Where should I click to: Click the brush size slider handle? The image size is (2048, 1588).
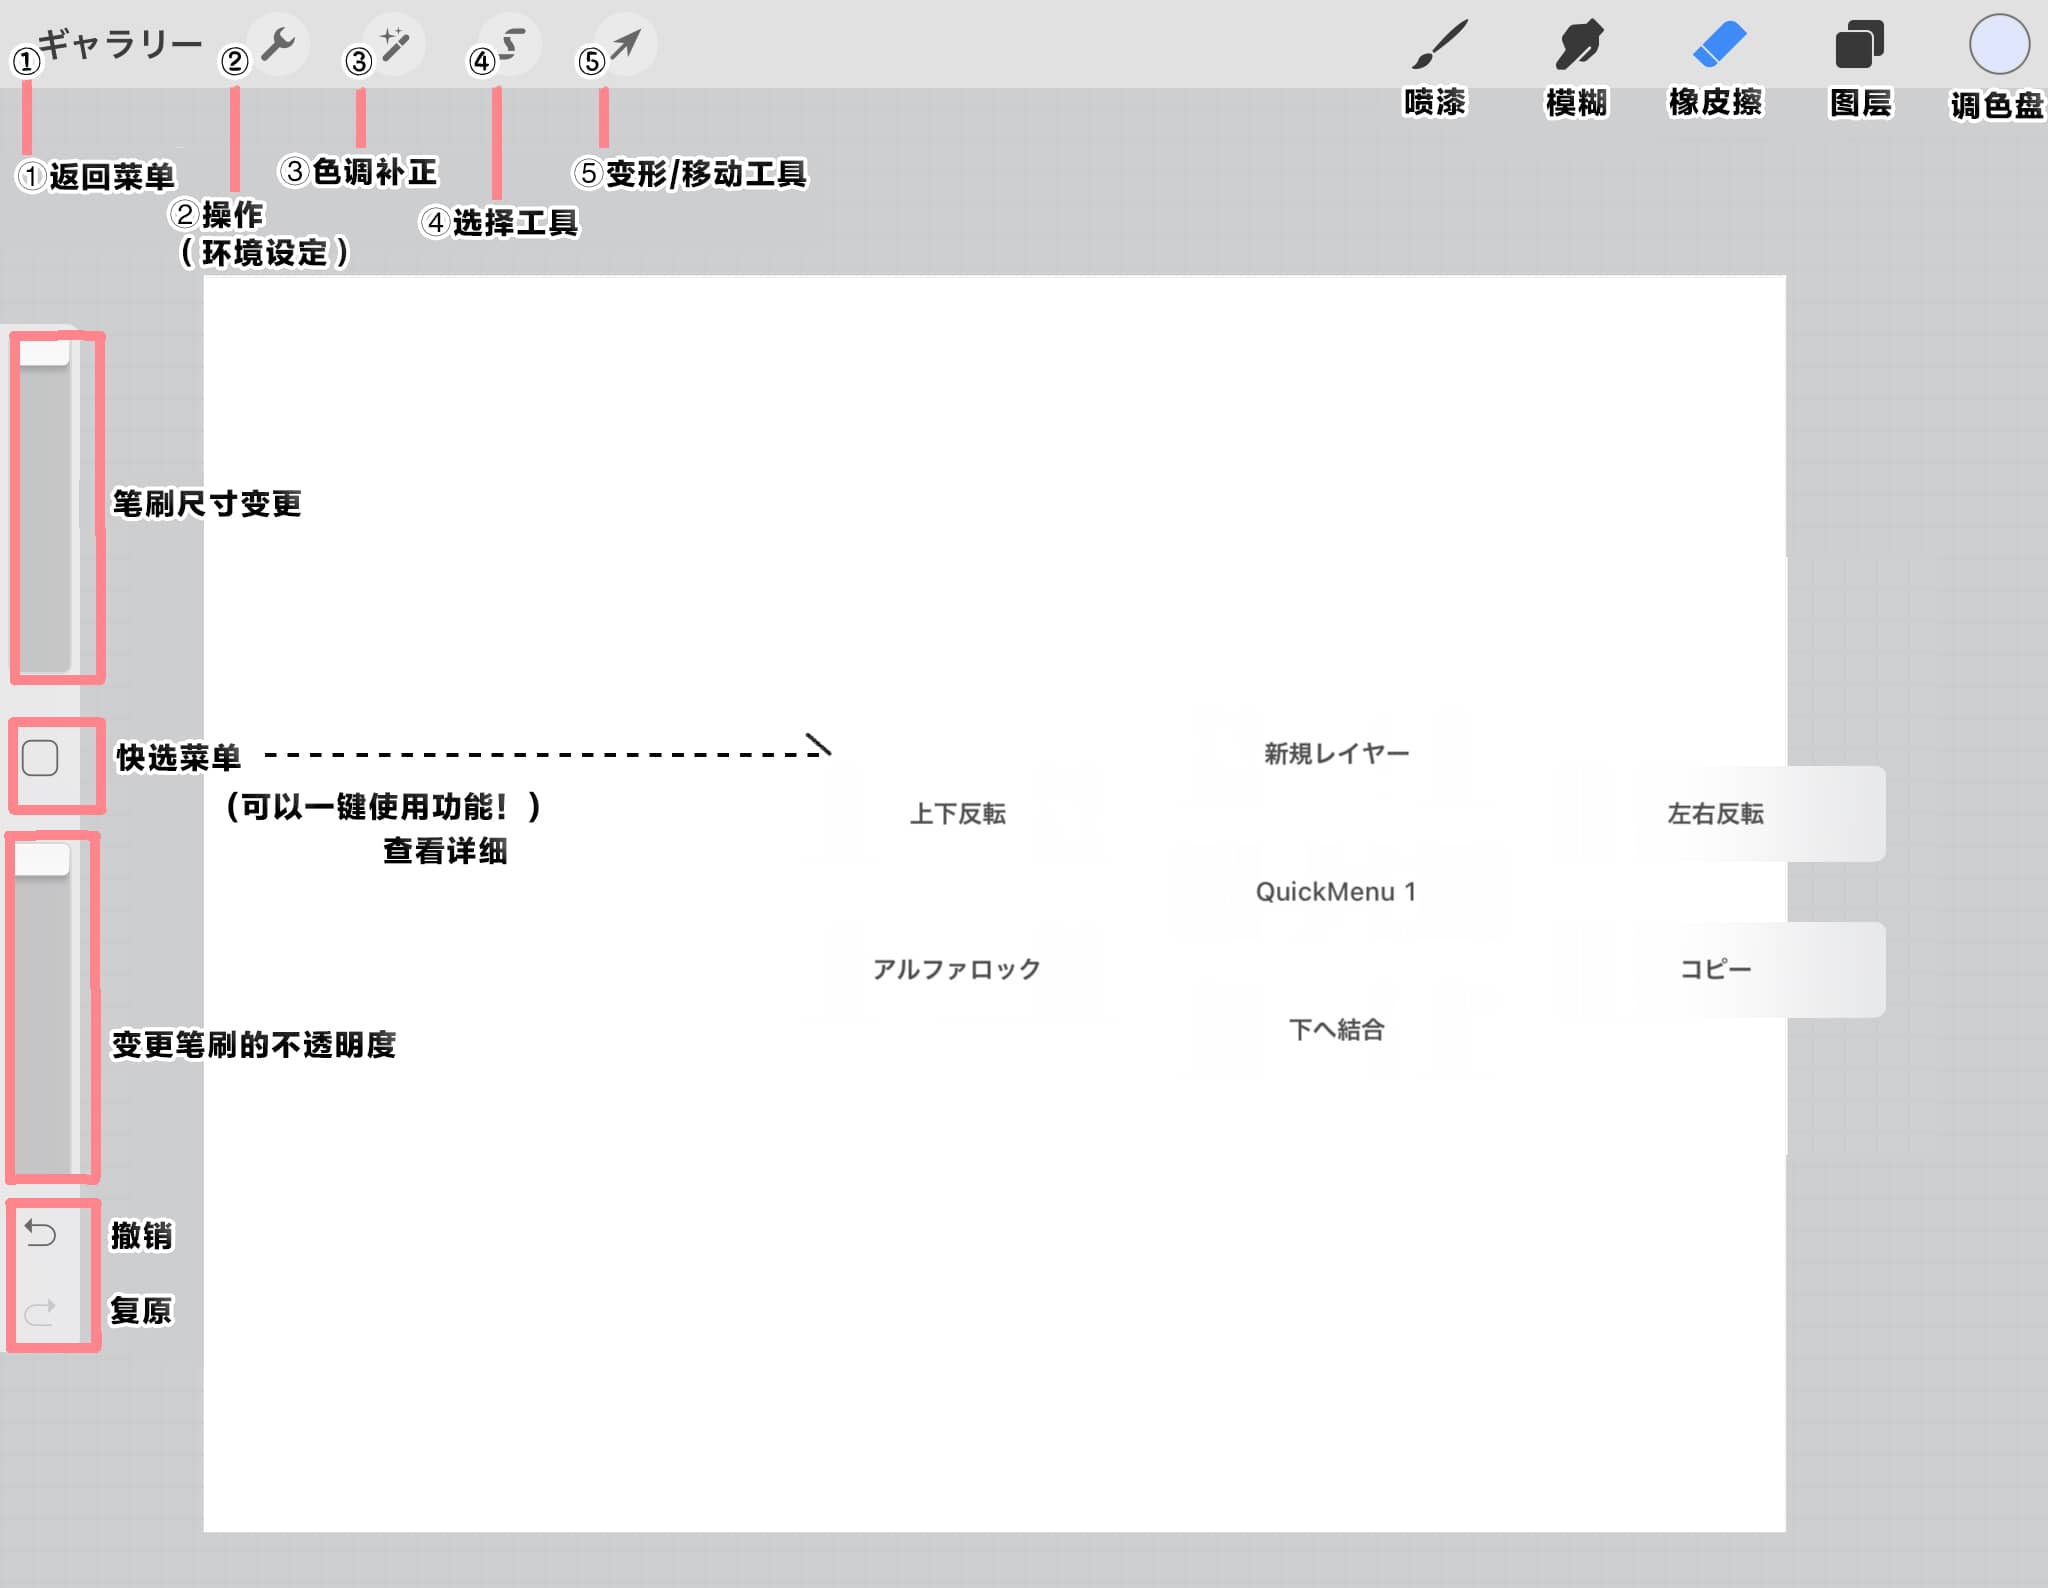click(44, 353)
